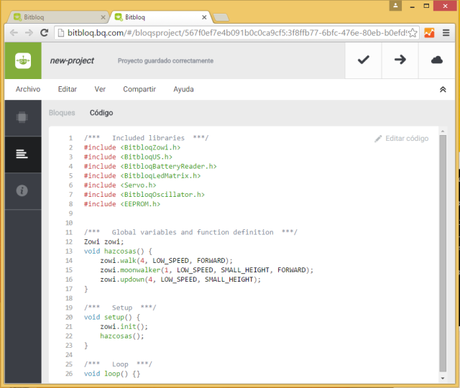Open the Archivo menu
Image resolution: width=460 pixels, height=388 pixels.
point(28,89)
